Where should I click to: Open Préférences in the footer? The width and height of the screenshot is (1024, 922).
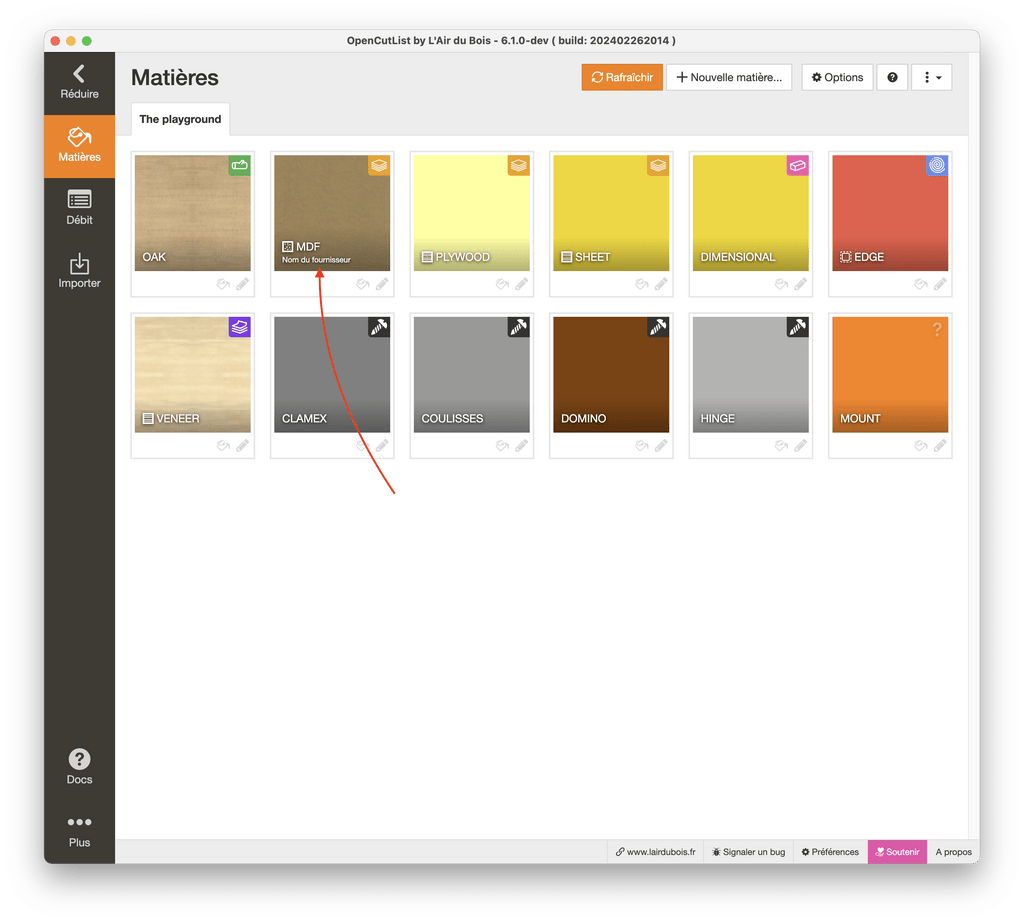click(x=830, y=851)
